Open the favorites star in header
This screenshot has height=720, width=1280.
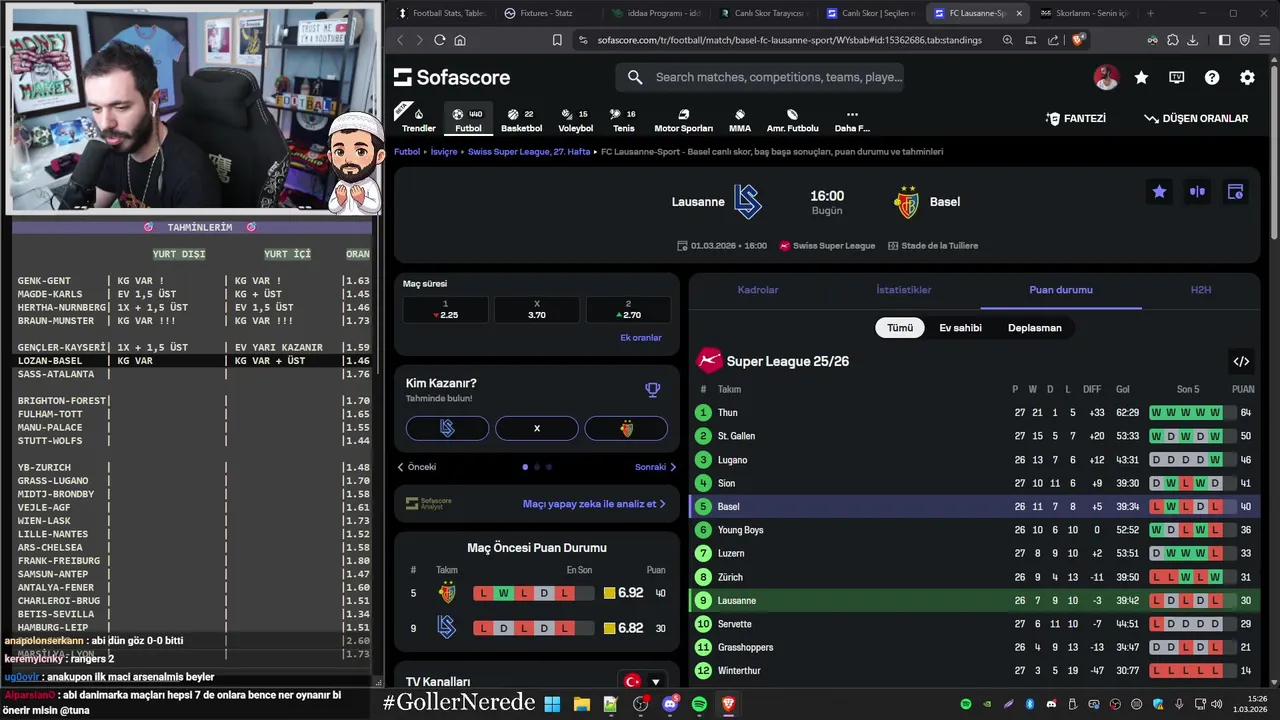point(1141,77)
